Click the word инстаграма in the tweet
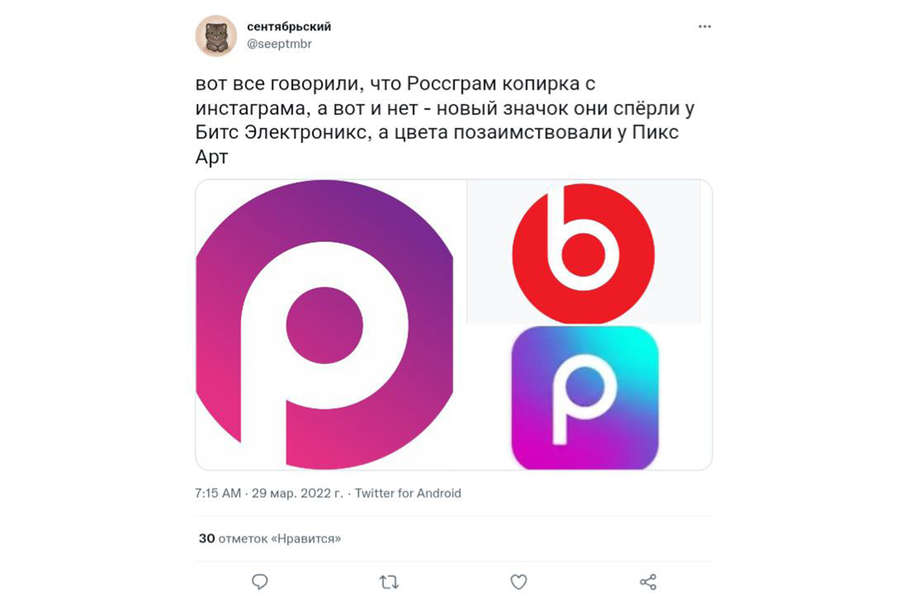This screenshot has height=600, width=900. click(x=250, y=108)
